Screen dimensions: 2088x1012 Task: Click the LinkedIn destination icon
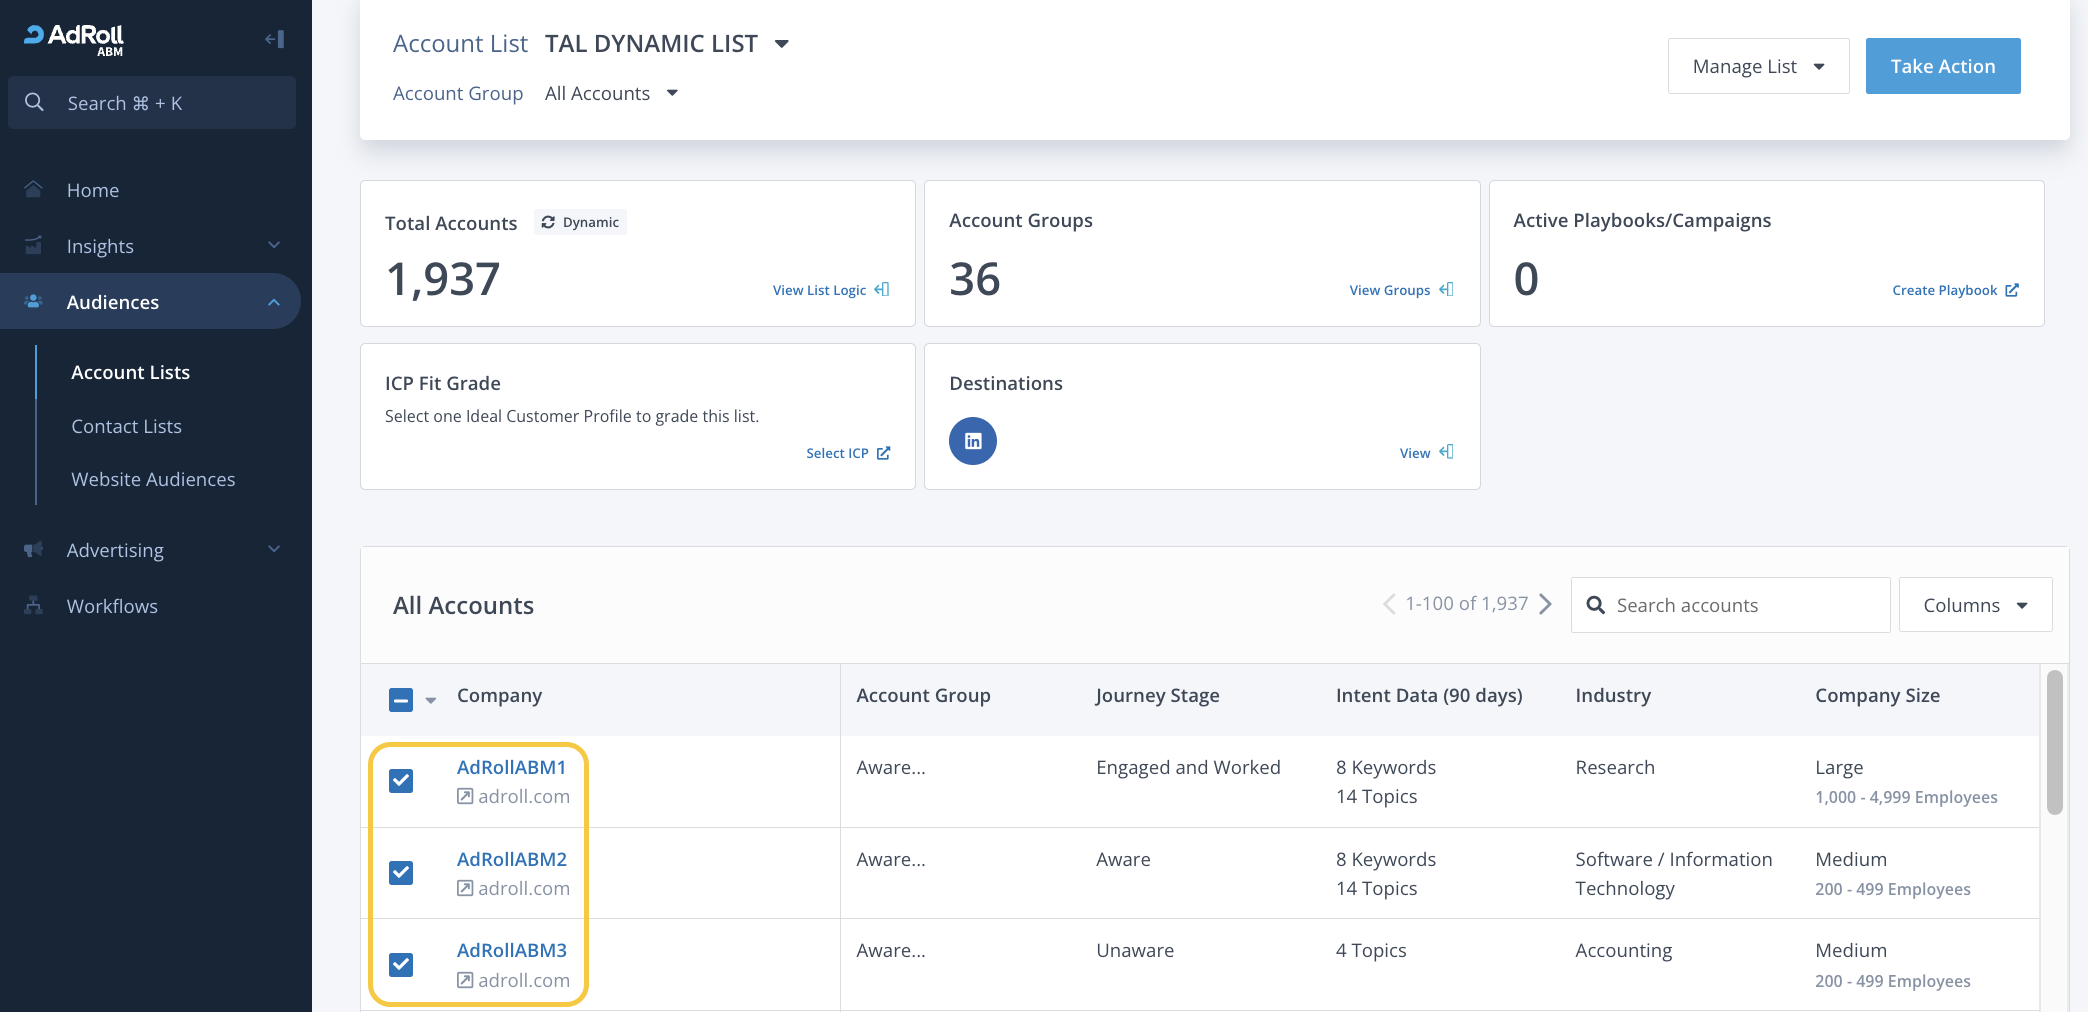972,441
